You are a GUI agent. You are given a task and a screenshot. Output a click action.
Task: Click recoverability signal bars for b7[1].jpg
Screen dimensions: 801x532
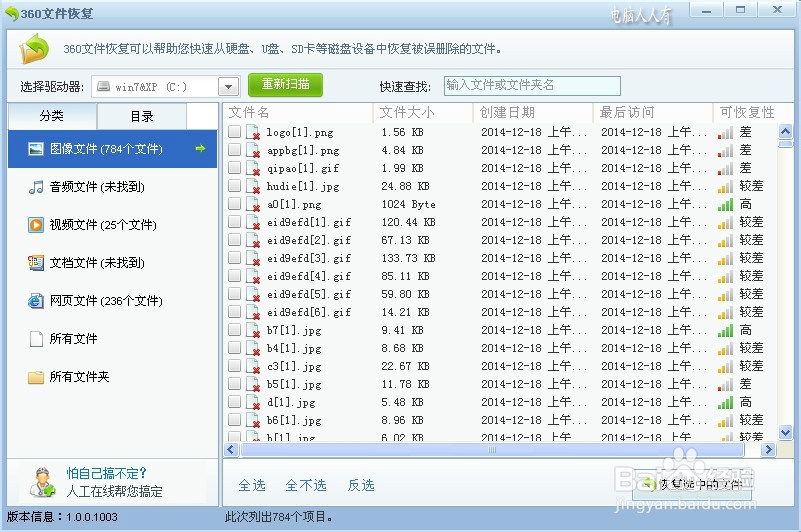725,331
